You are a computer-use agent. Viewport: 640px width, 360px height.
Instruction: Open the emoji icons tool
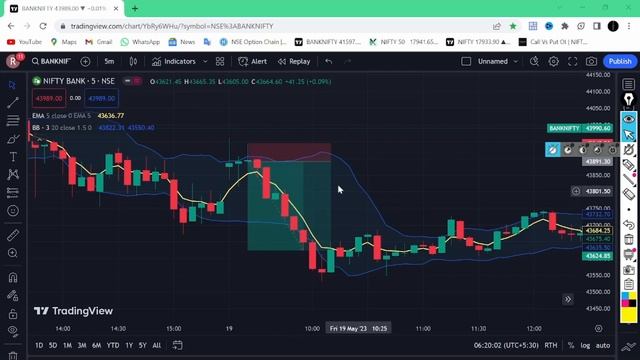click(13, 211)
